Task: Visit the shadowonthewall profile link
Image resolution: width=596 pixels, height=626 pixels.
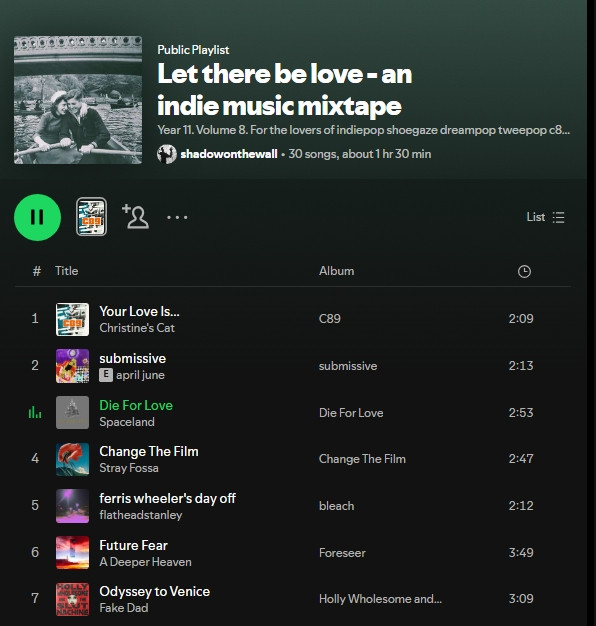Action: 229,154
